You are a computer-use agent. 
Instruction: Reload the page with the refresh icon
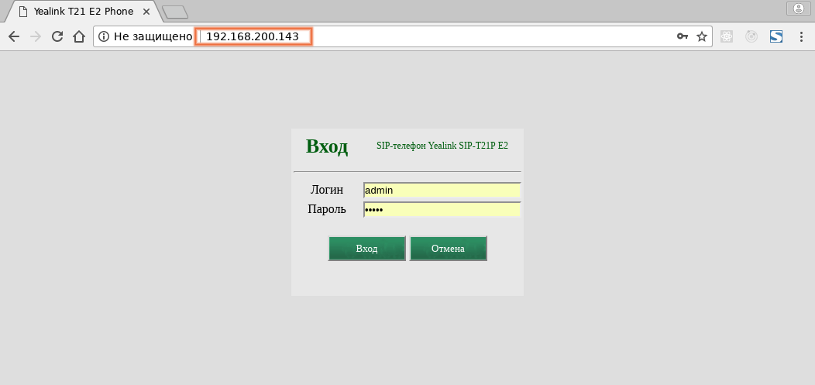[58, 36]
